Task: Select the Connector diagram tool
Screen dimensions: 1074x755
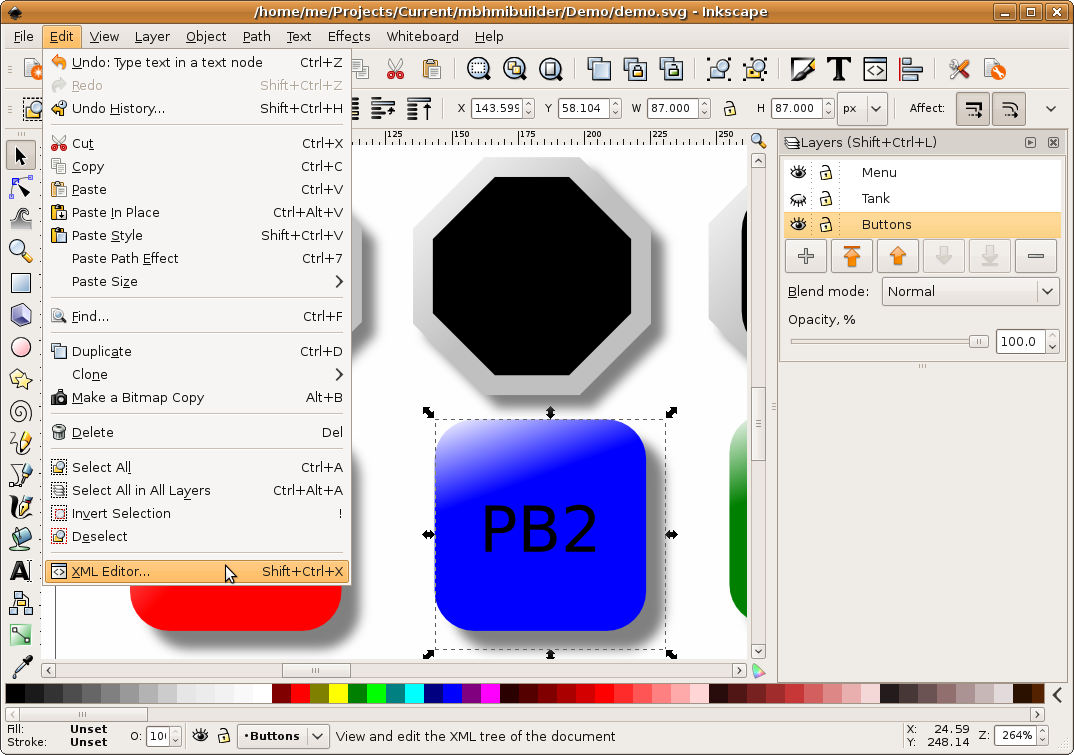Action: point(21,603)
